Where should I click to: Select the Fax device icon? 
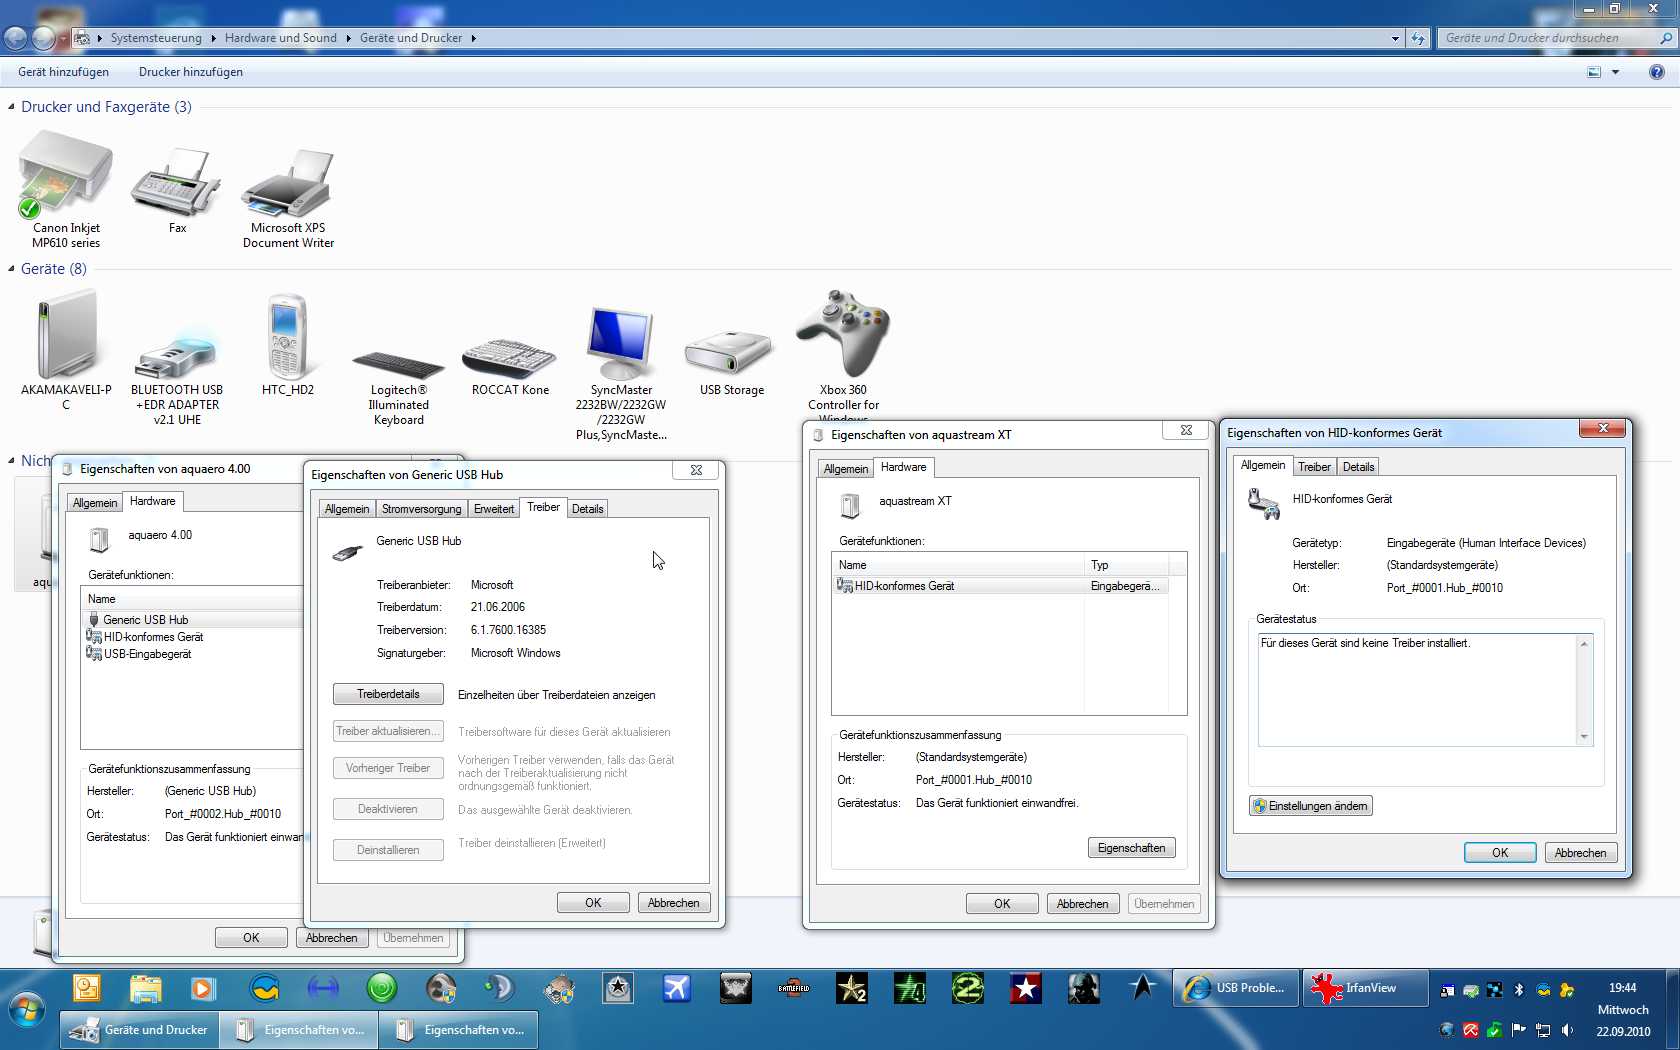tap(177, 190)
